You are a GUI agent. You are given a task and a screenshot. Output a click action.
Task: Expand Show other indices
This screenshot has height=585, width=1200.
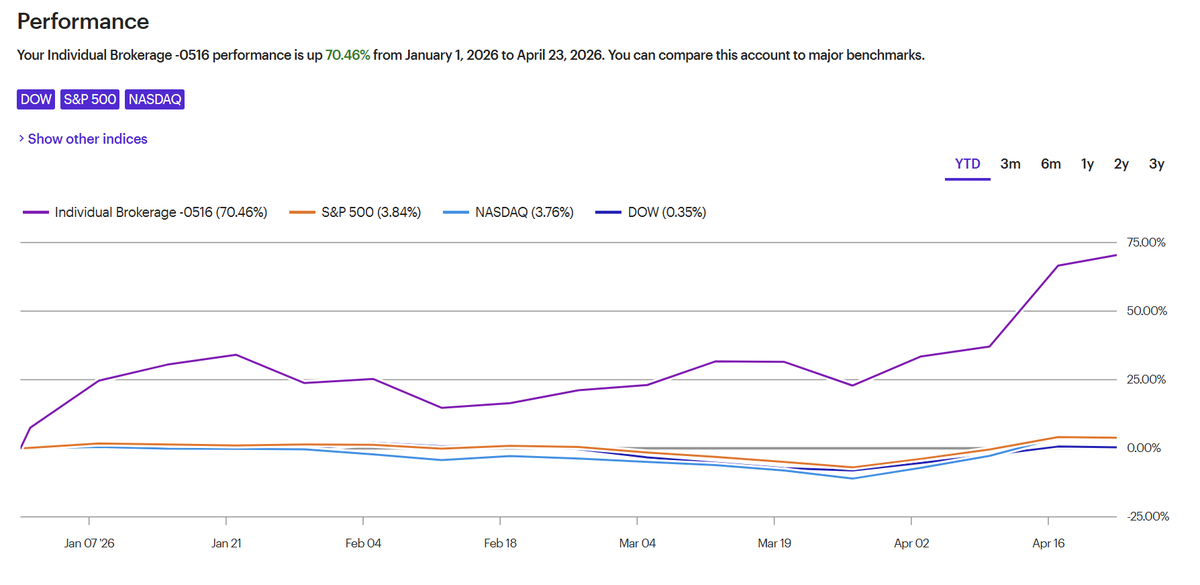[x=83, y=139]
